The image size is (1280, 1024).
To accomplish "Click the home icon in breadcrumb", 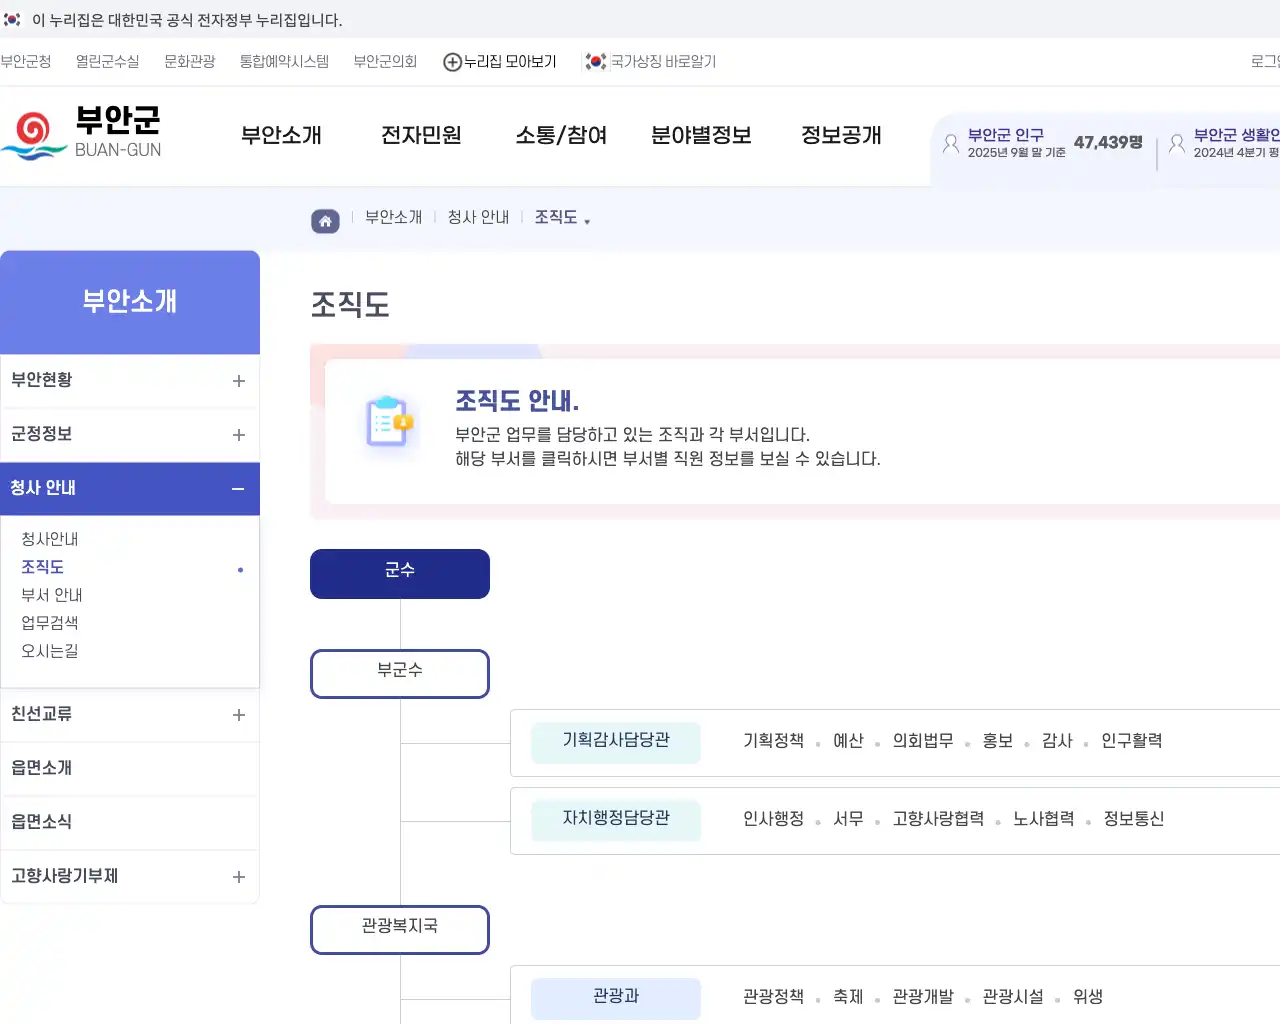I will [325, 221].
